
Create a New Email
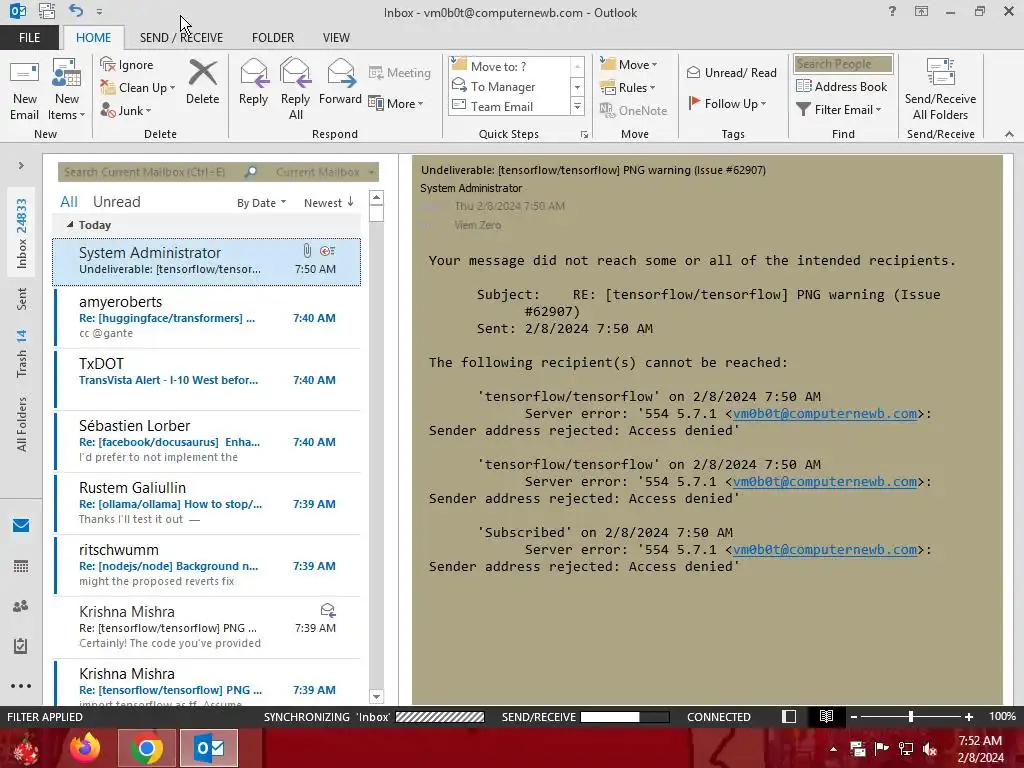(x=25, y=90)
